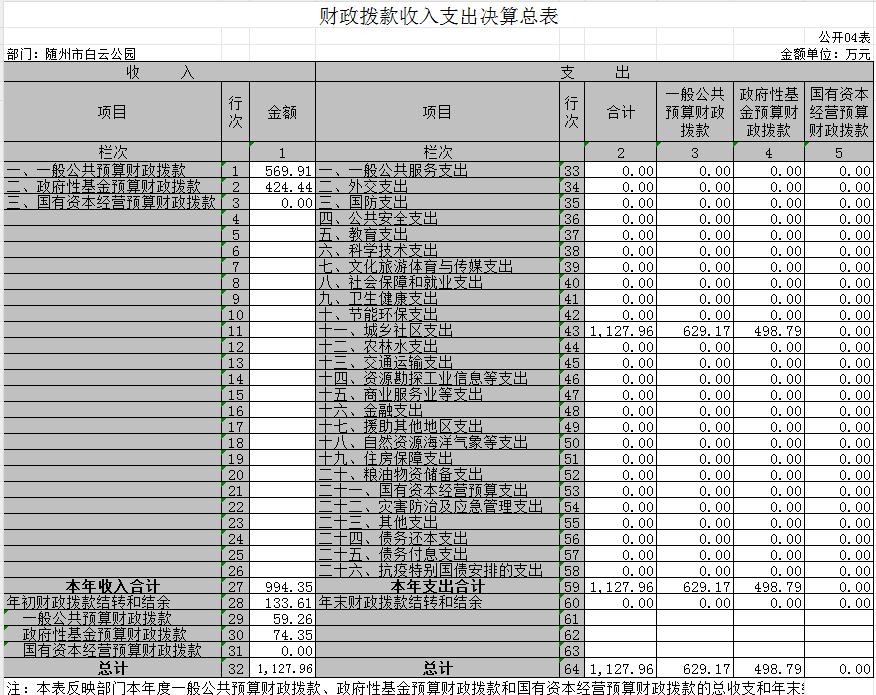Click 1,127.96 in the 城乡社区支出 row
The width and height of the screenshot is (876, 695).
621,331
